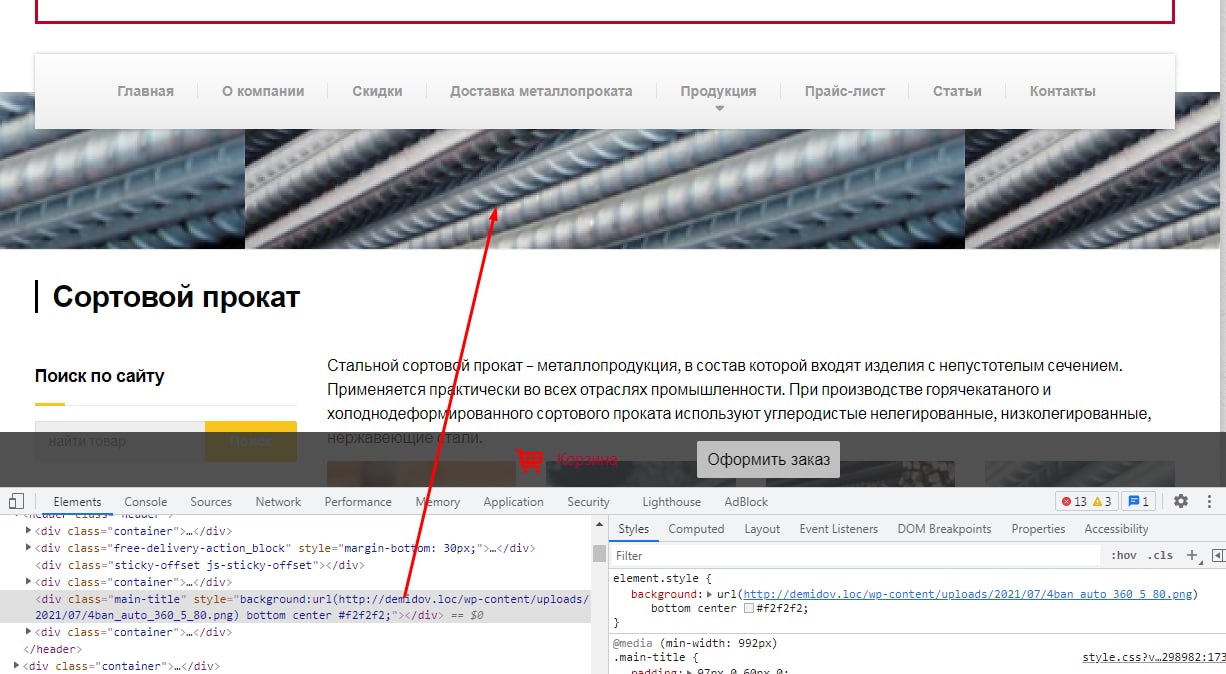
Task: Toggle the computed styles sidebar pane icon
Action: 1217,555
